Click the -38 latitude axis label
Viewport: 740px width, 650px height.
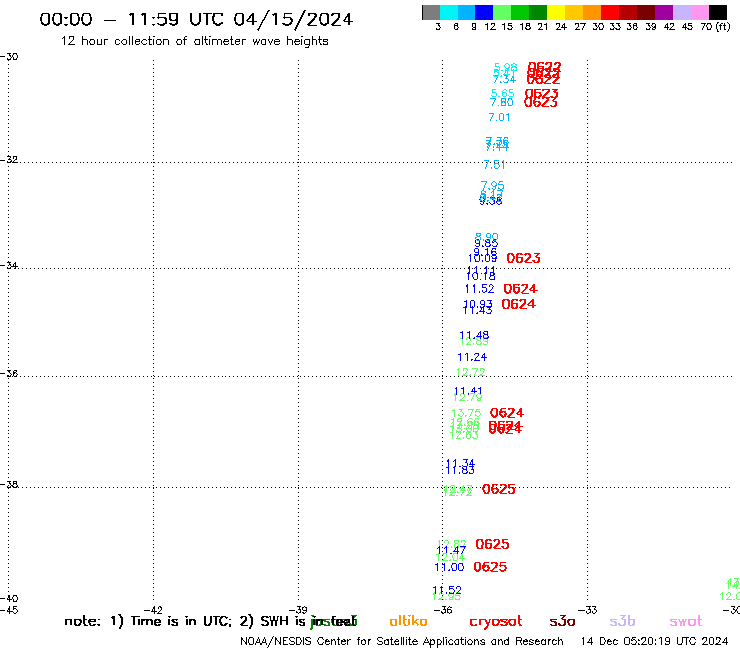click(9, 485)
